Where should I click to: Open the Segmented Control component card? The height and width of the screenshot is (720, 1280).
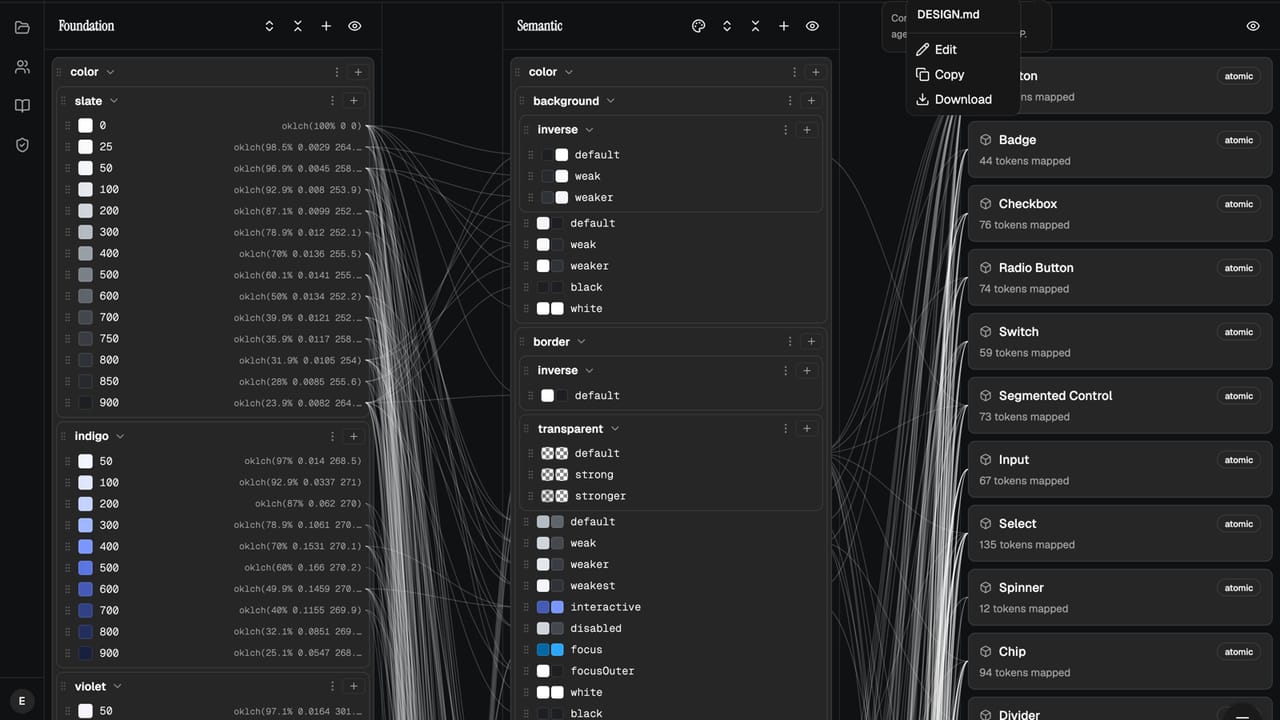pos(1118,406)
